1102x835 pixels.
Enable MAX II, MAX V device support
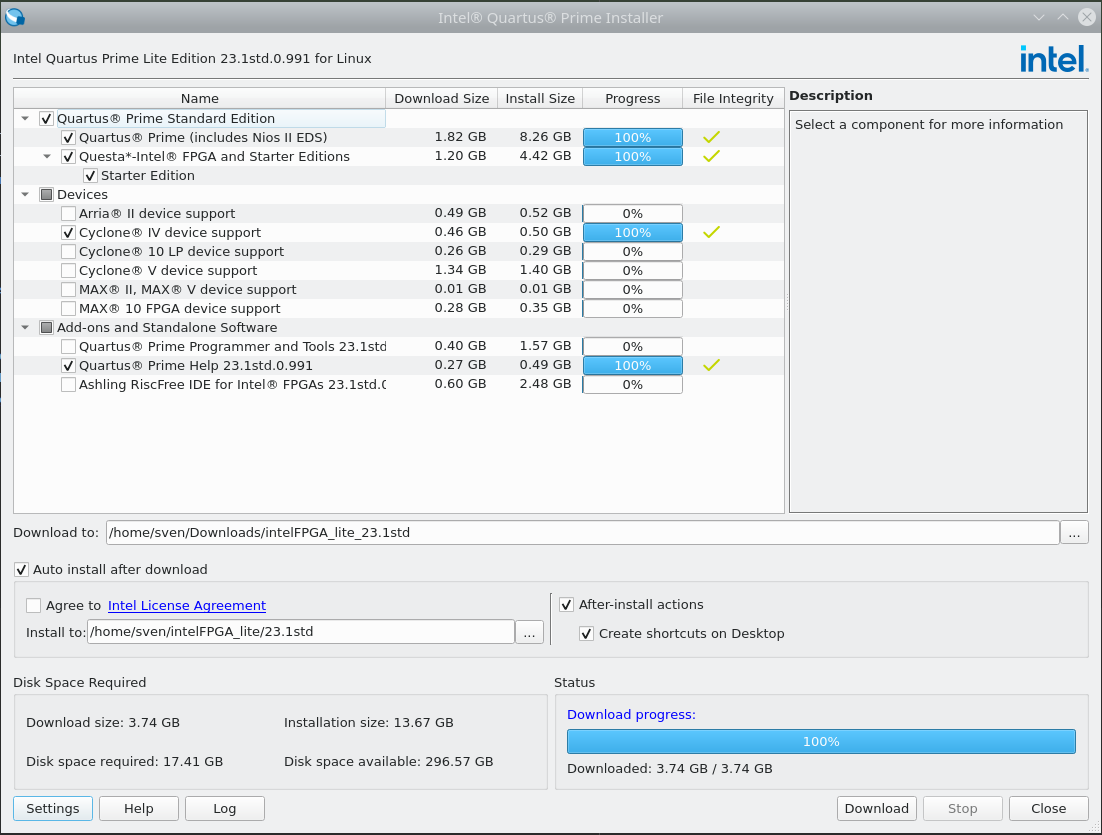[68, 290]
